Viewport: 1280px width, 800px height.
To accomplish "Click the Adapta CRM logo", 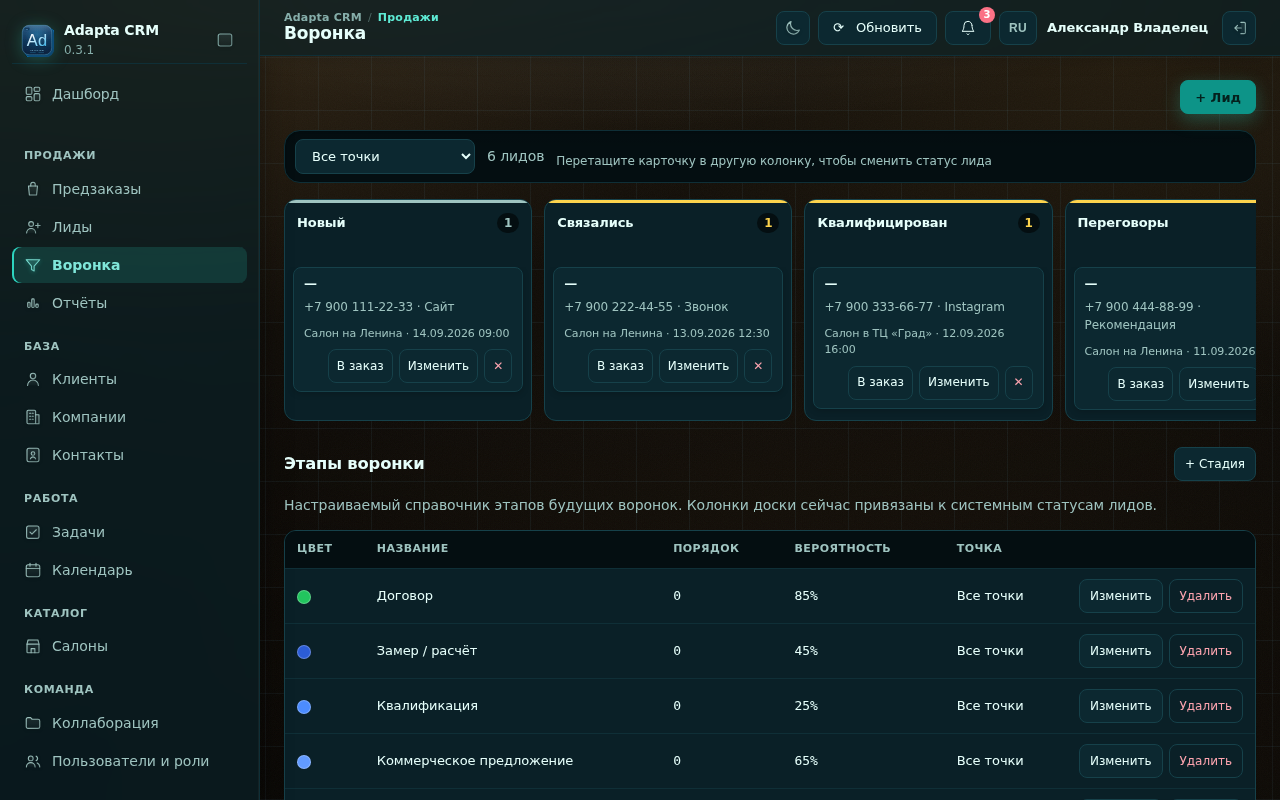I will click(x=37, y=40).
